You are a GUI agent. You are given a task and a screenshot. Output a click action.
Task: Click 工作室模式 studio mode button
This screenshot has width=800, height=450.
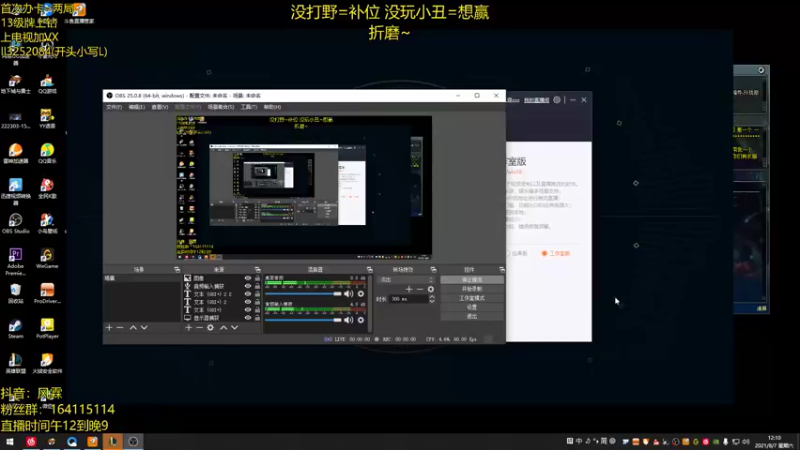tap(472, 298)
